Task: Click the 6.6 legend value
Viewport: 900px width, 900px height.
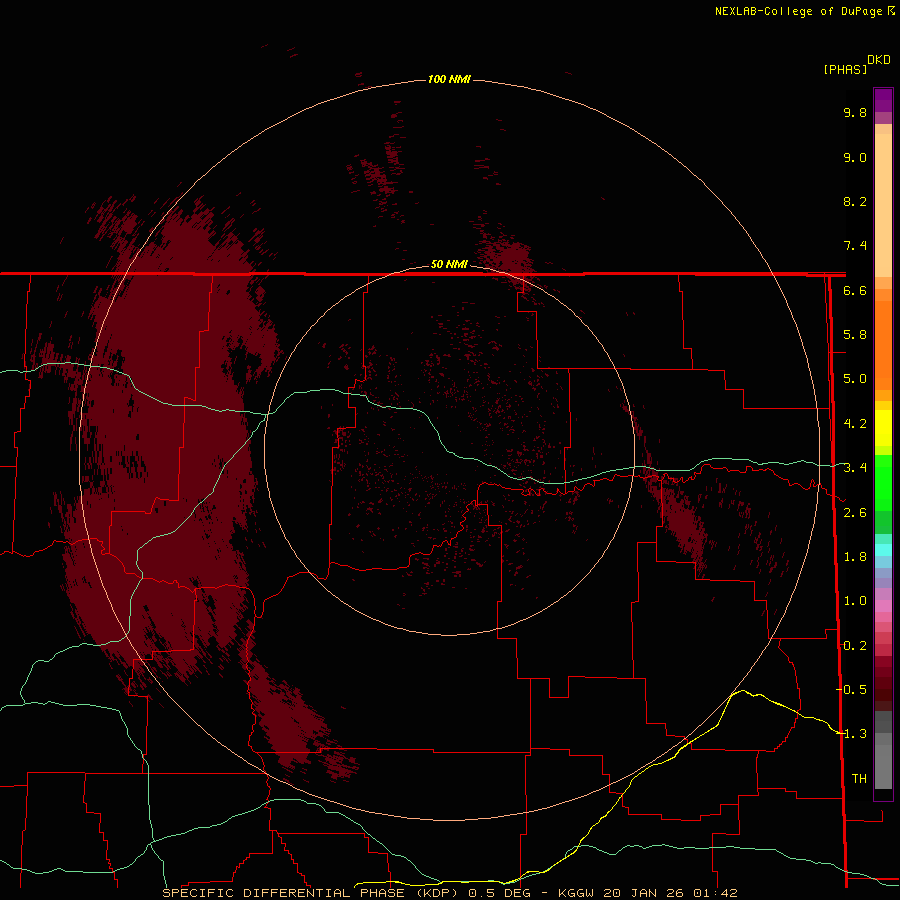Action: (855, 290)
